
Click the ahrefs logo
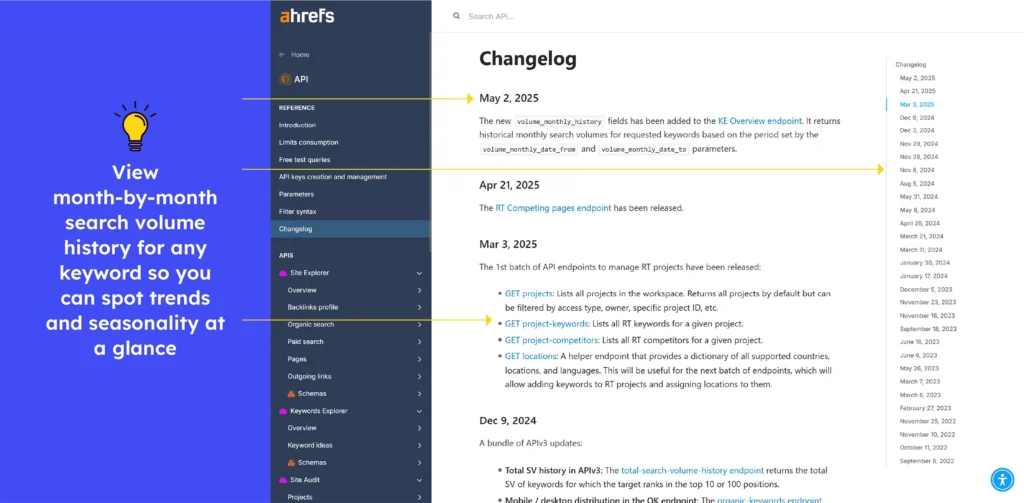pyautogui.click(x=306, y=16)
